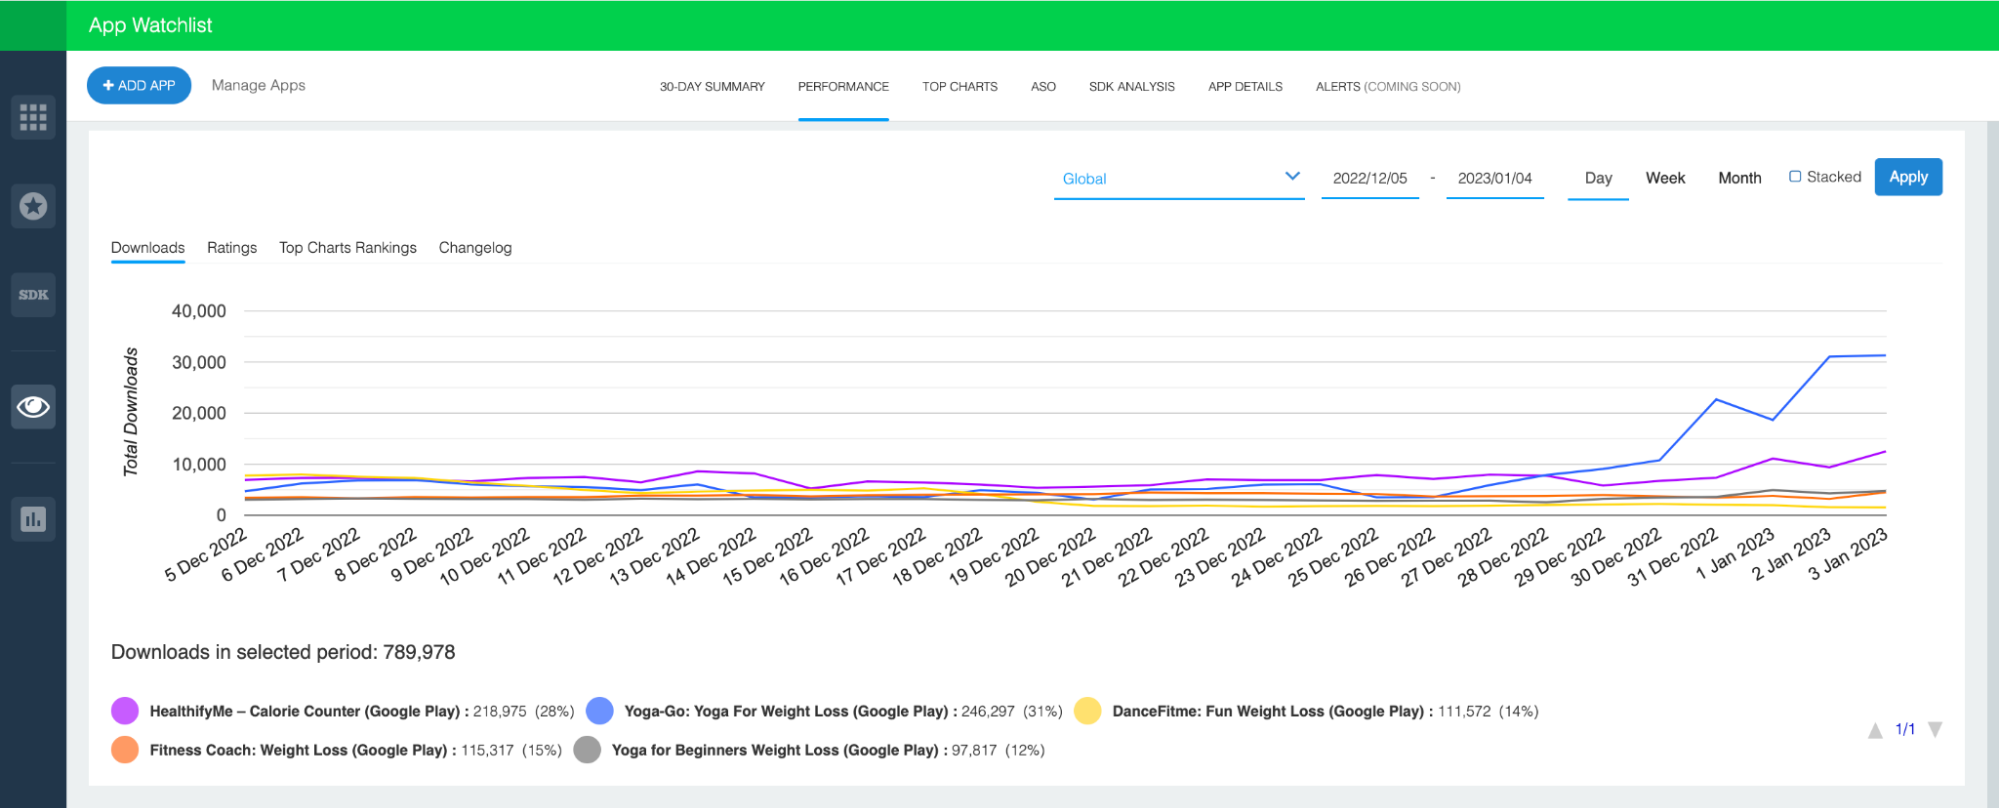Open the apps grid sidebar icon
The width and height of the screenshot is (1999, 809).
pos(33,117)
